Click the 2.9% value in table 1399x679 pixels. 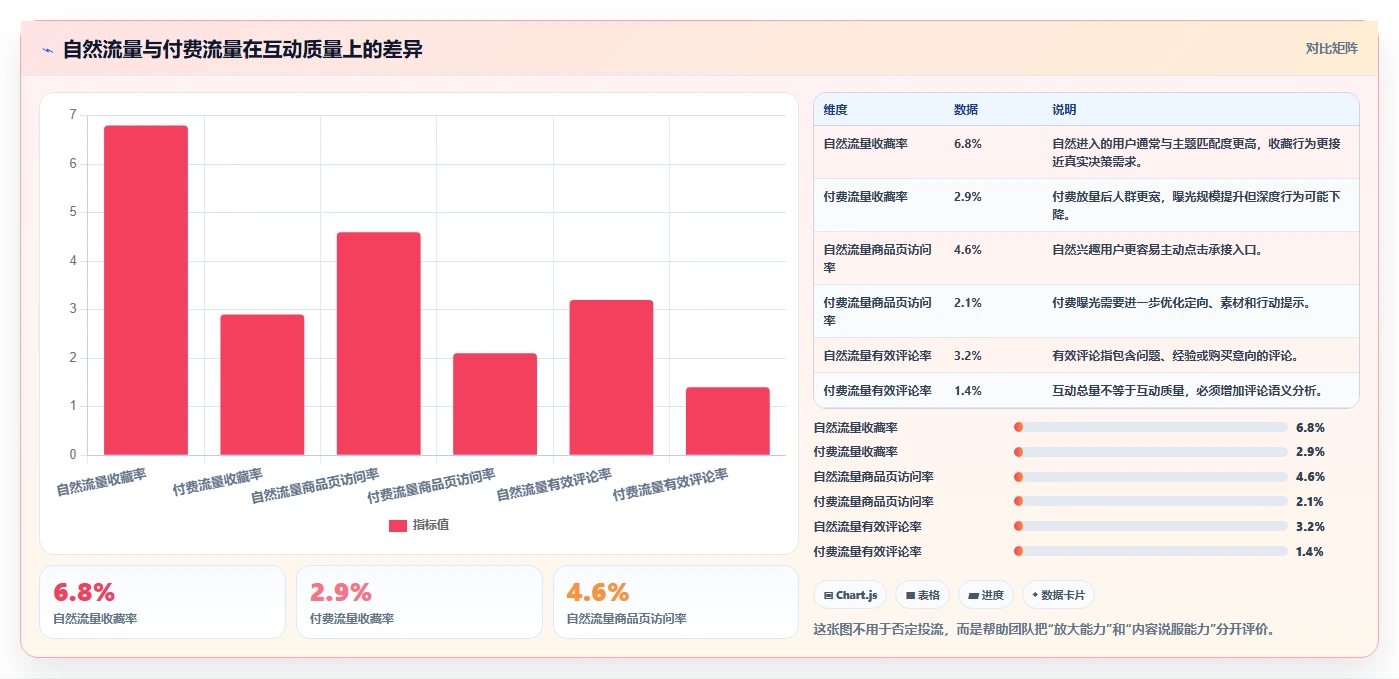[x=968, y=197]
